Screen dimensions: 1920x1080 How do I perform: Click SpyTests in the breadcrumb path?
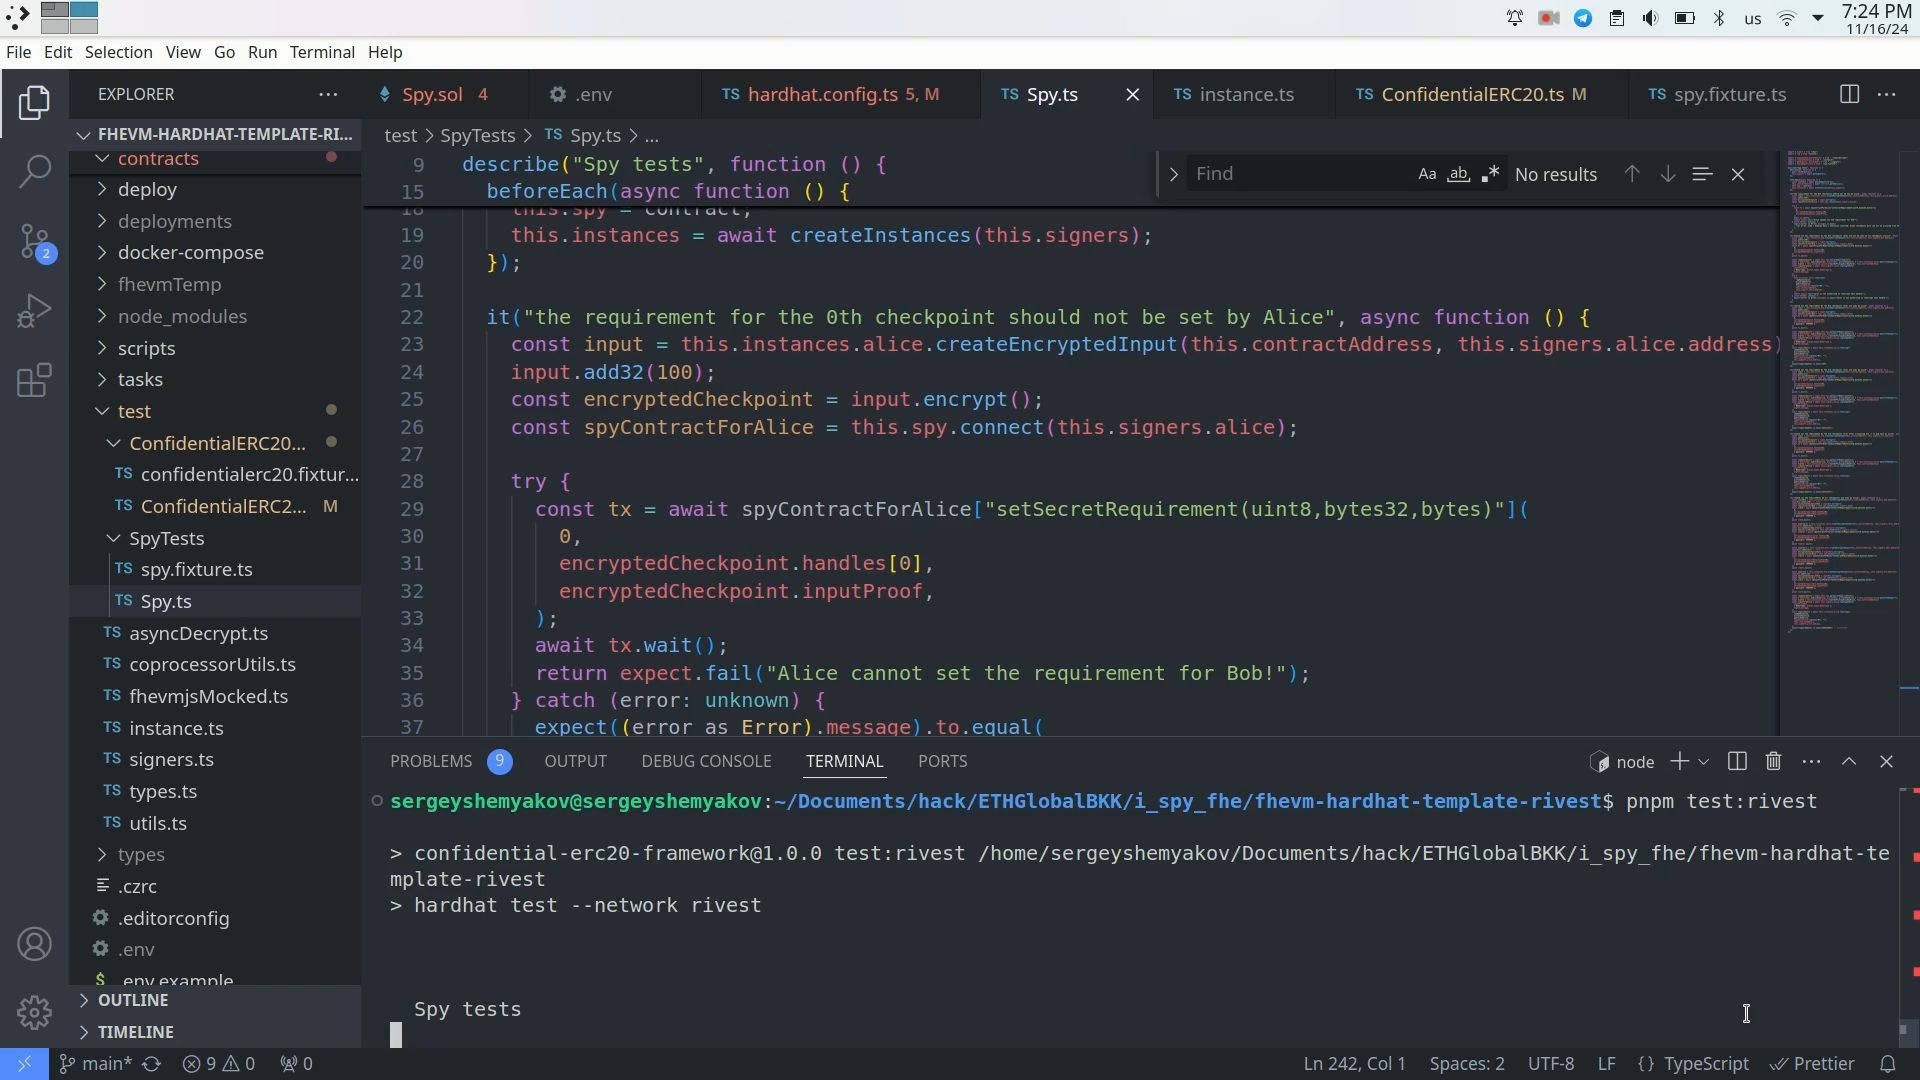tap(477, 136)
